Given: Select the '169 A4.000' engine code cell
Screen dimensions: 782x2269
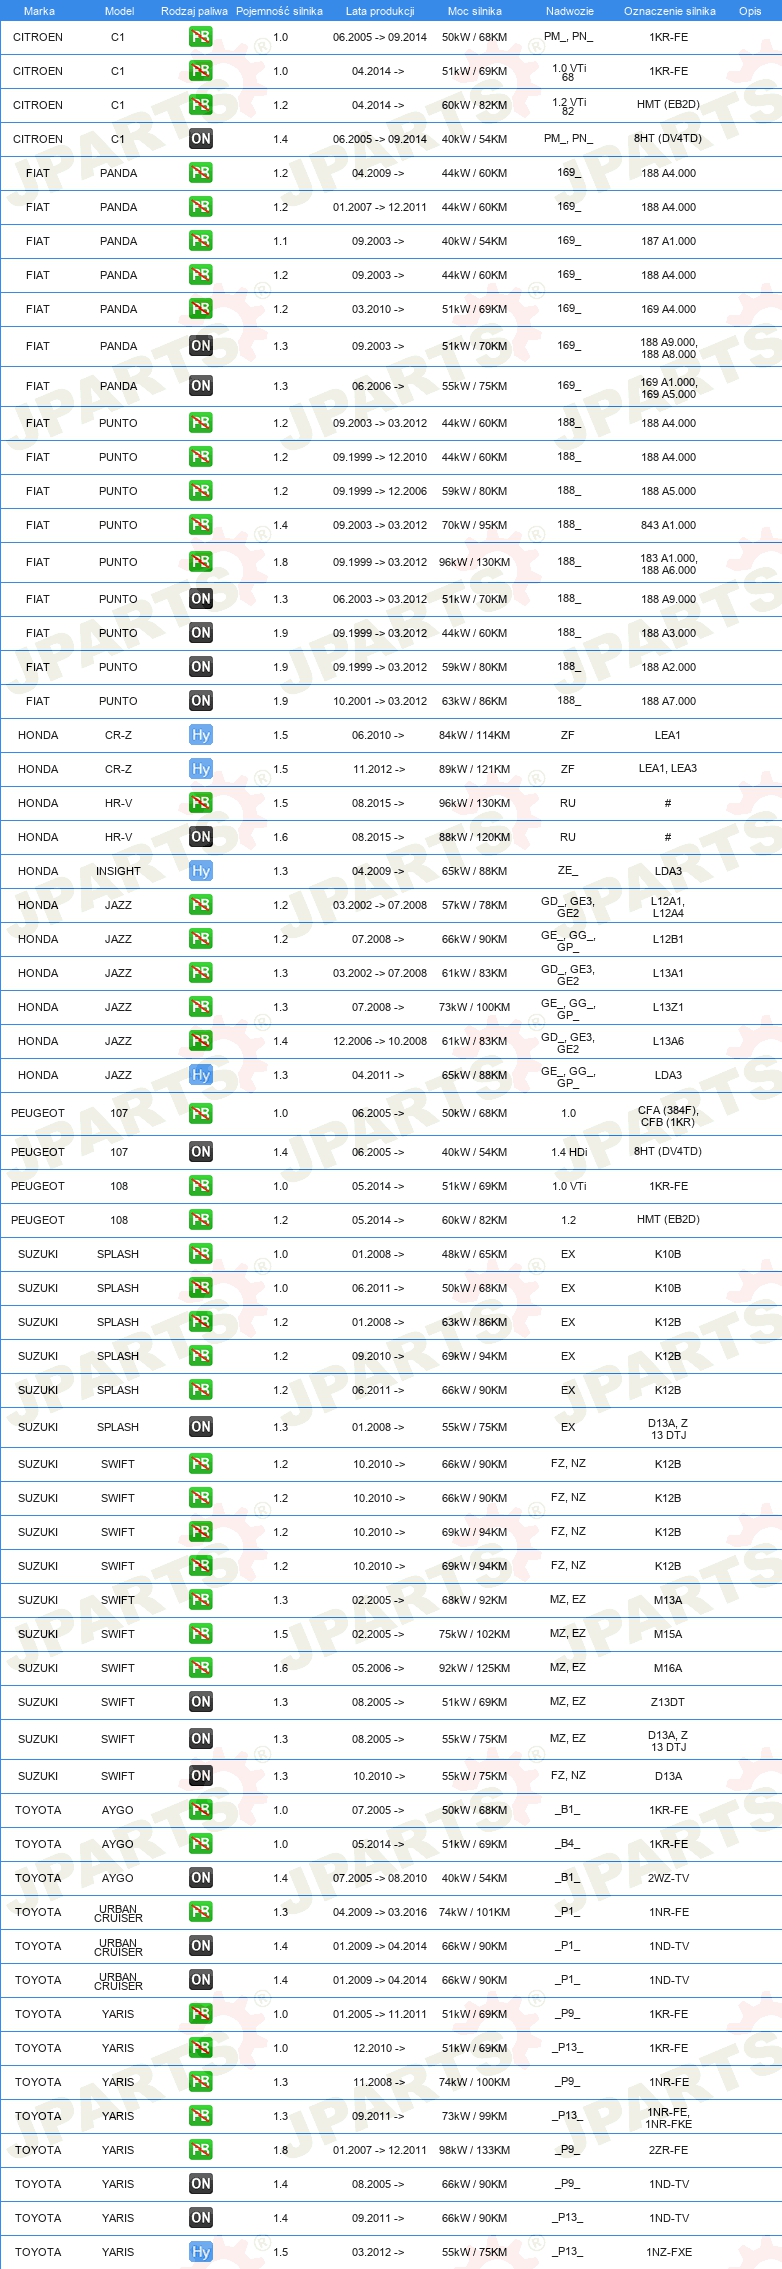Looking at the screenshot, I should click(668, 309).
